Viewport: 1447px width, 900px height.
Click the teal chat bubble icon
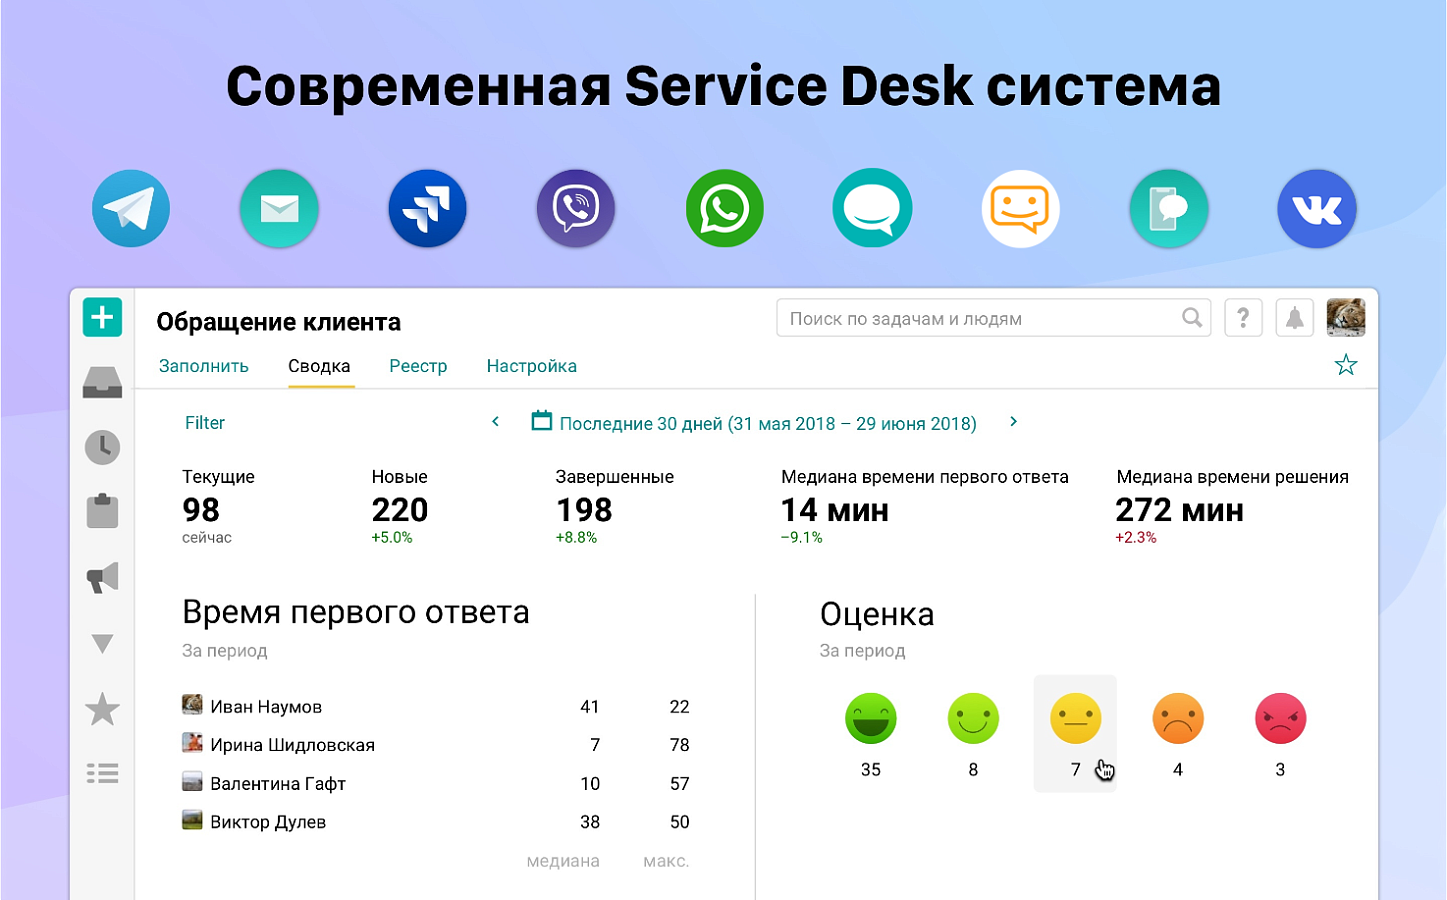point(872,209)
